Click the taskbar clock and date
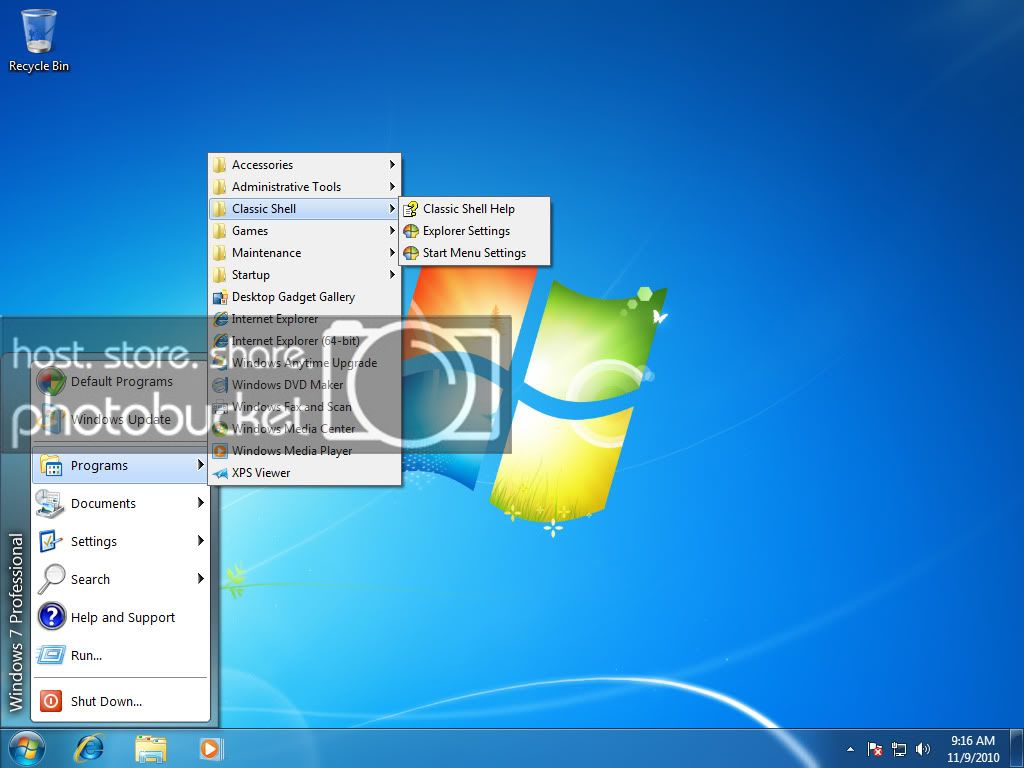 (x=970, y=749)
